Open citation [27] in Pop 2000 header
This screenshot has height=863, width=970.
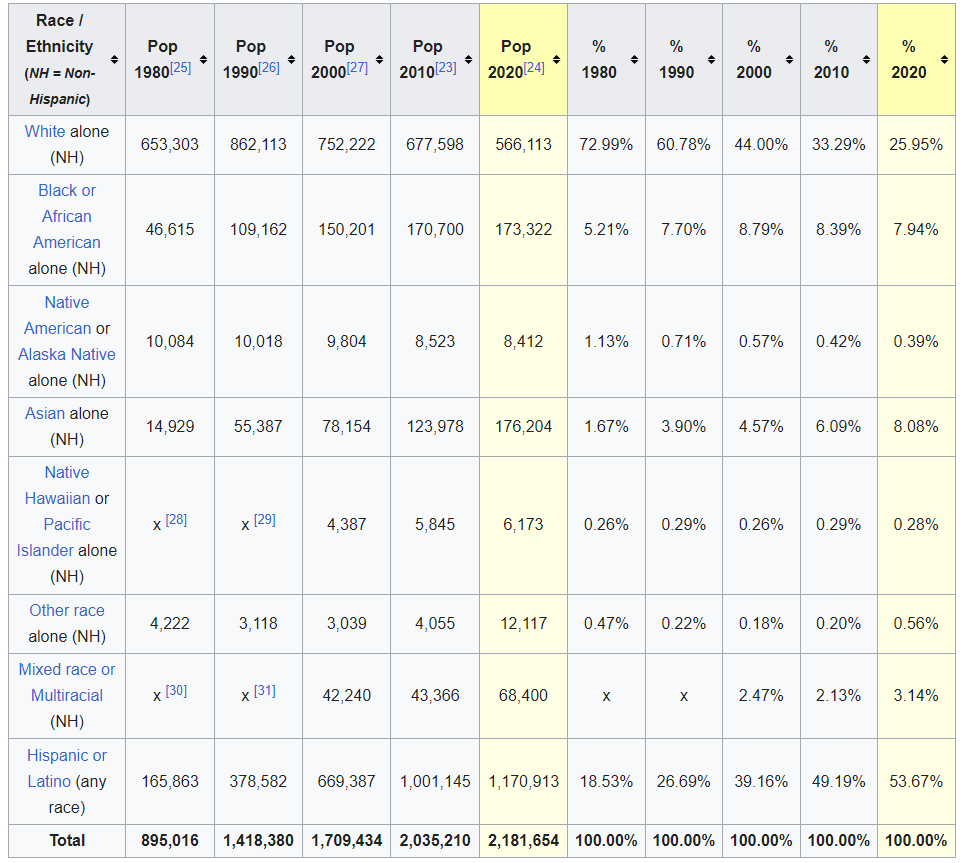(358, 67)
